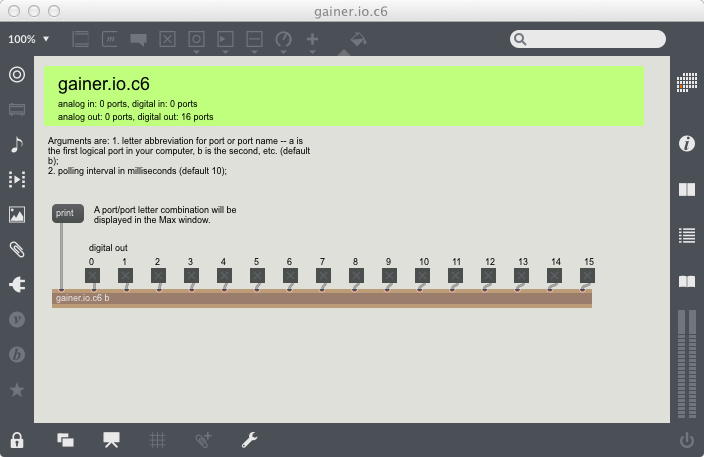Toggle the grid display icon

157,440
